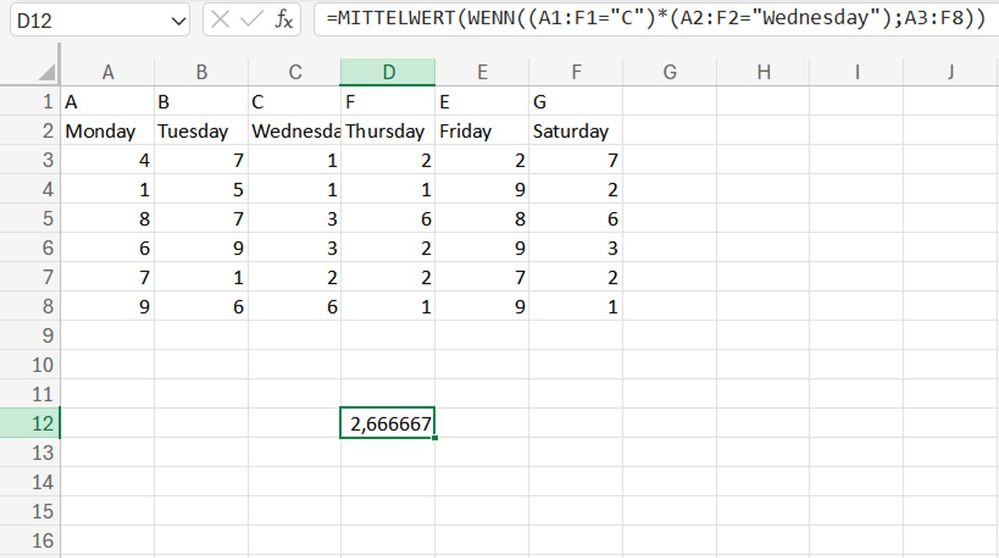
Task: Select column I header
Action: [857, 72]
